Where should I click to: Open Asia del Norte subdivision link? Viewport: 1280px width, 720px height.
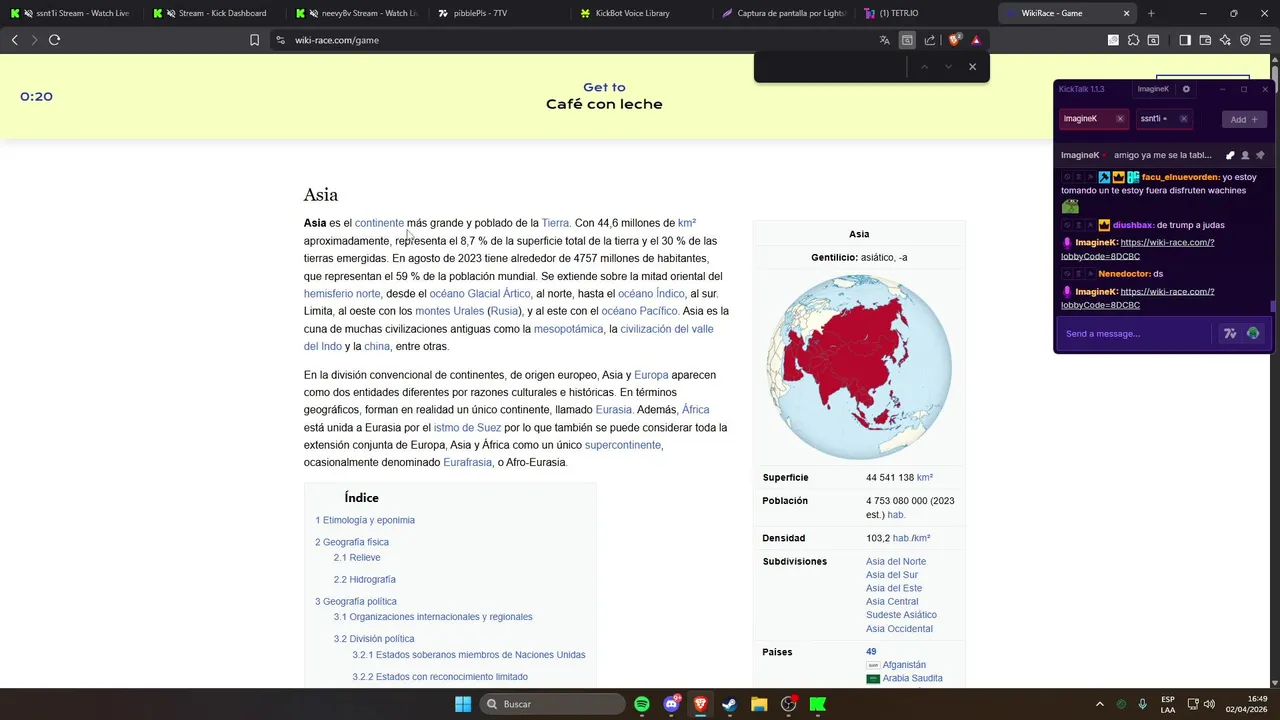point(896,562)
